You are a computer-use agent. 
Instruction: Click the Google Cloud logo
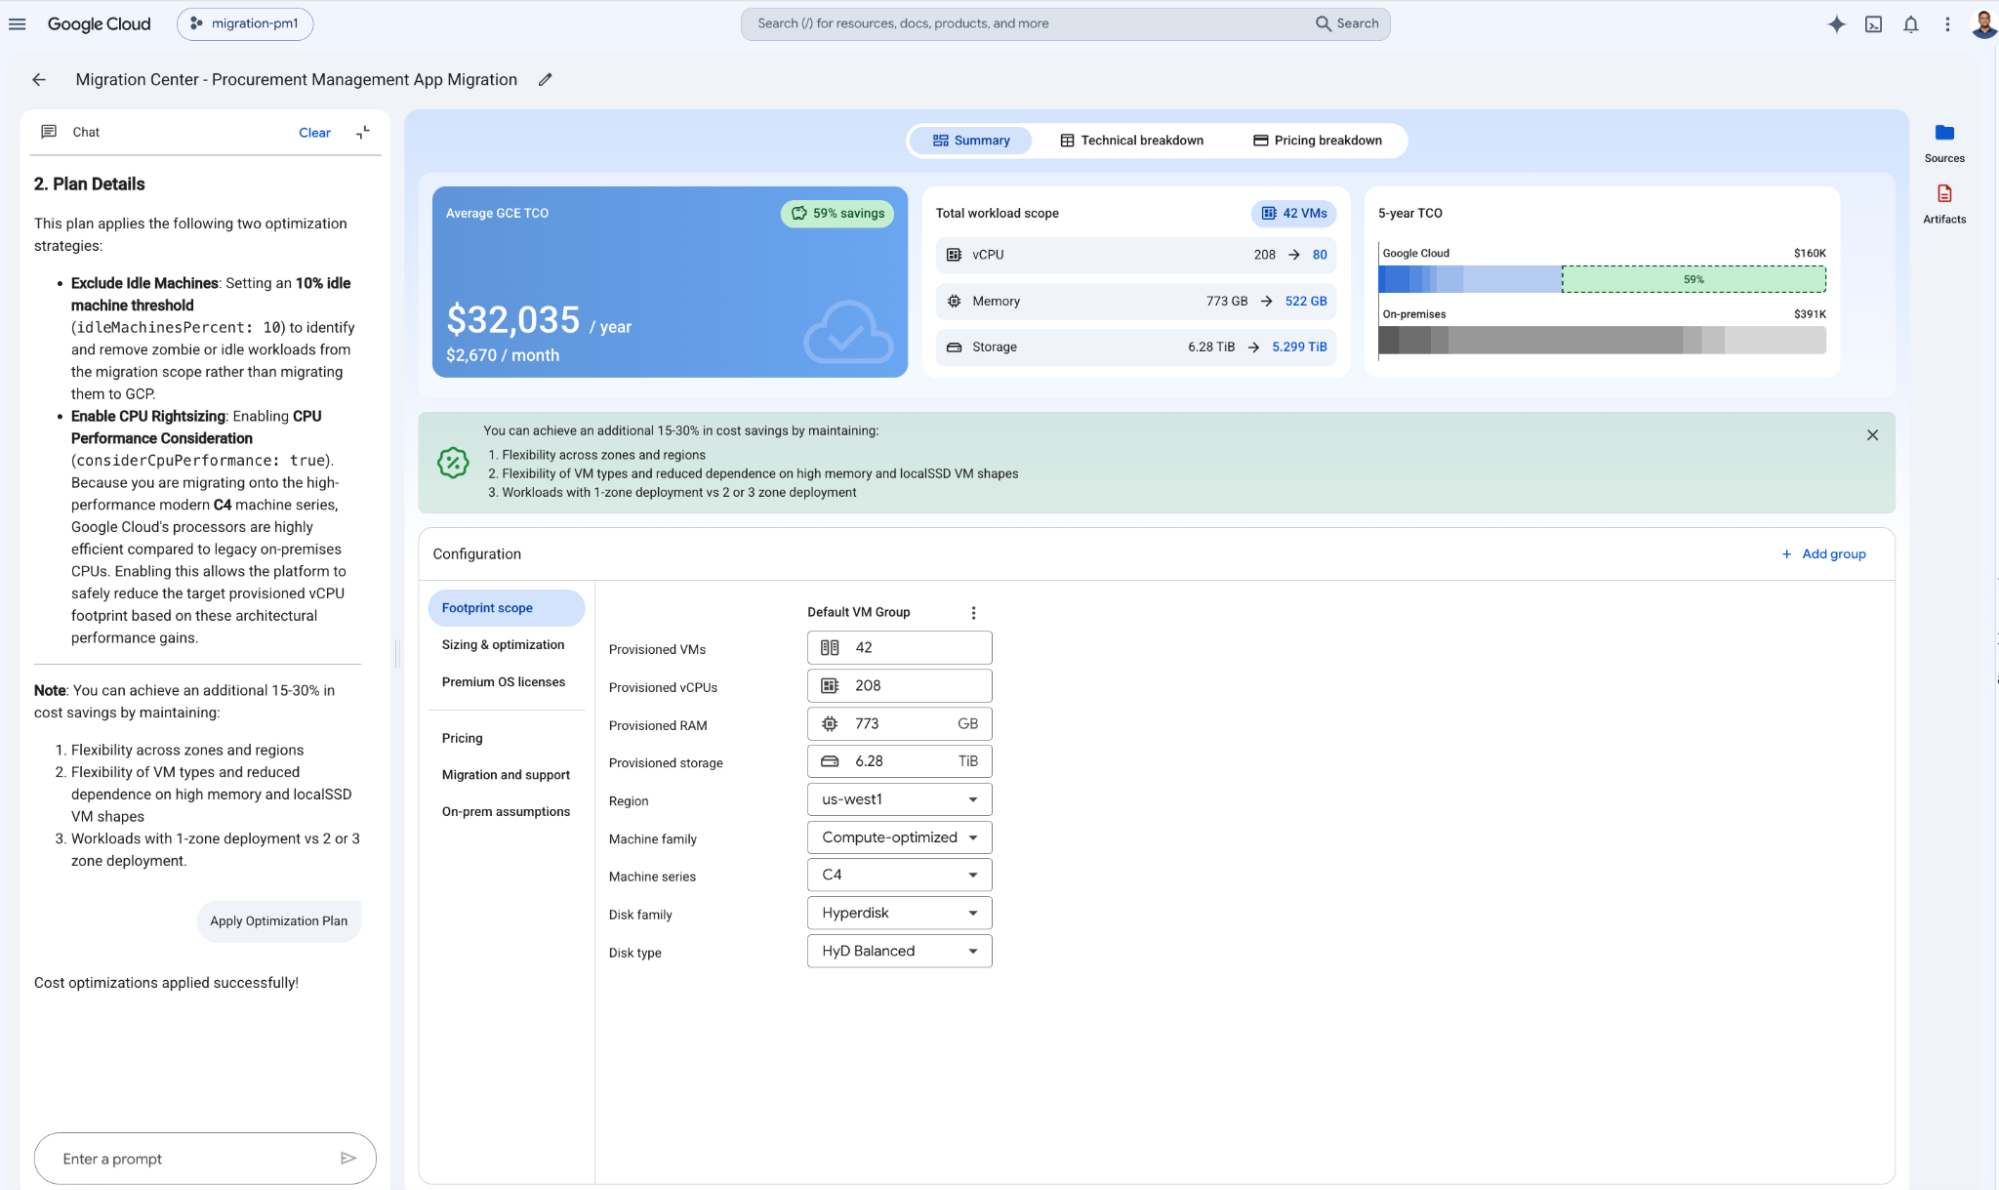point(99,23)
